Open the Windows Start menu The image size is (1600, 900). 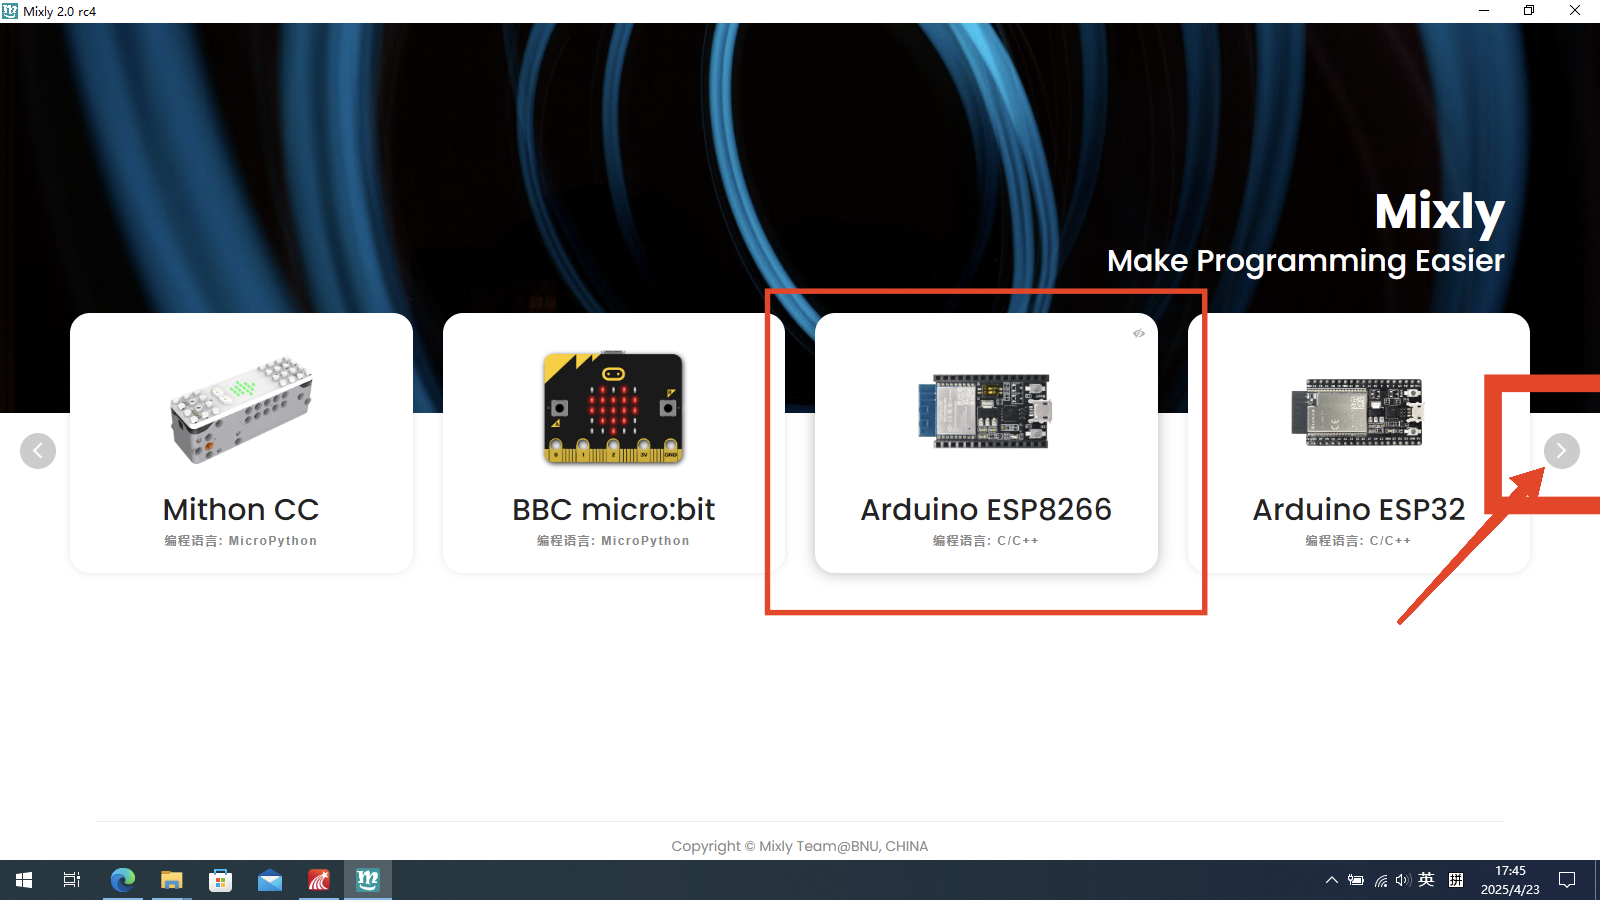pyautogui.click(x=24, y=880)
